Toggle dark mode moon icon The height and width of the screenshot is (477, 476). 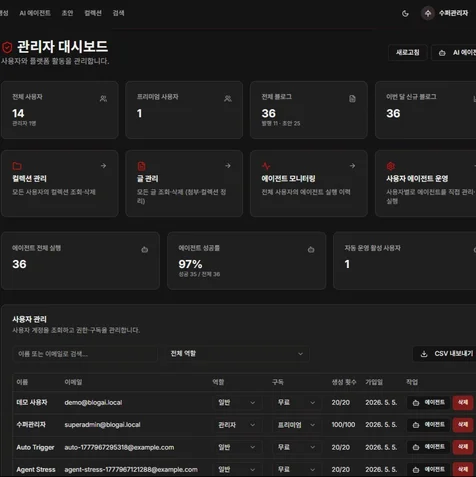[x=405, y=13]
